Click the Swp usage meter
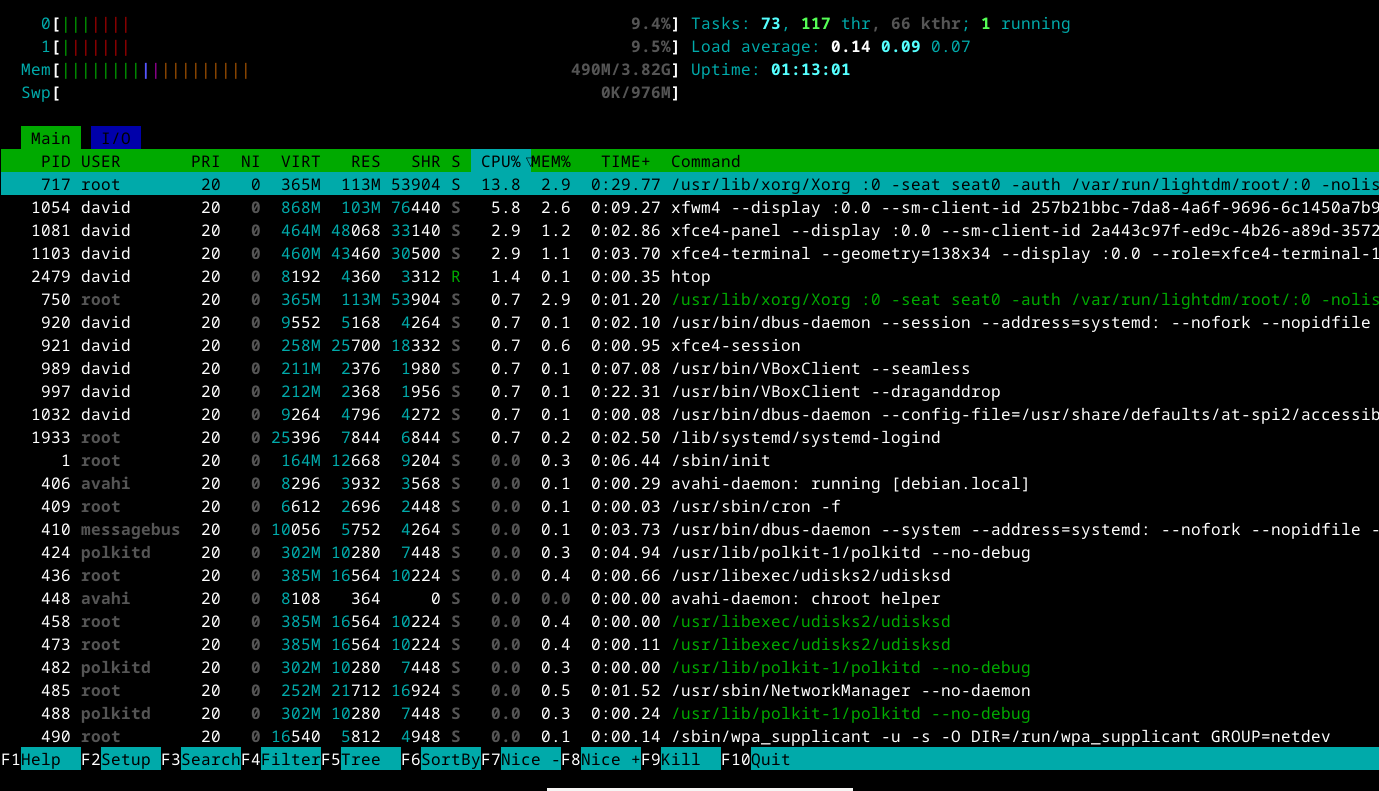The width and height of the screenshot is (1379, 791). click(350, 93)
